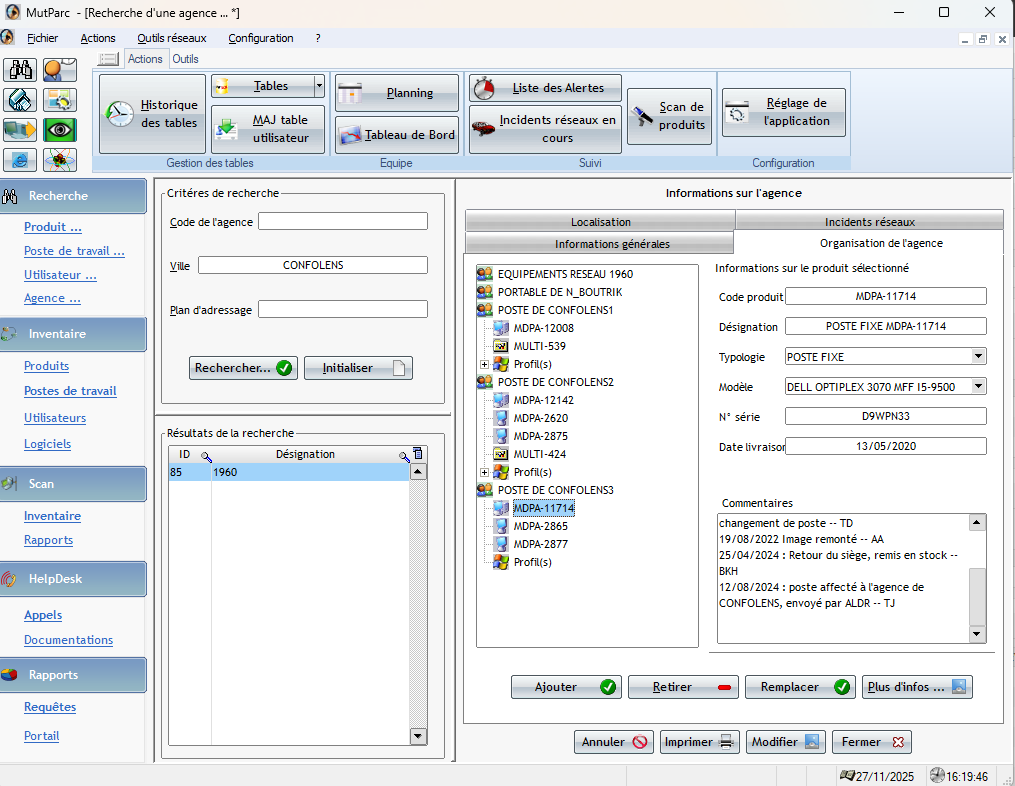
Task: Click the trash icon in results header
Action: (x=418, y=454)
